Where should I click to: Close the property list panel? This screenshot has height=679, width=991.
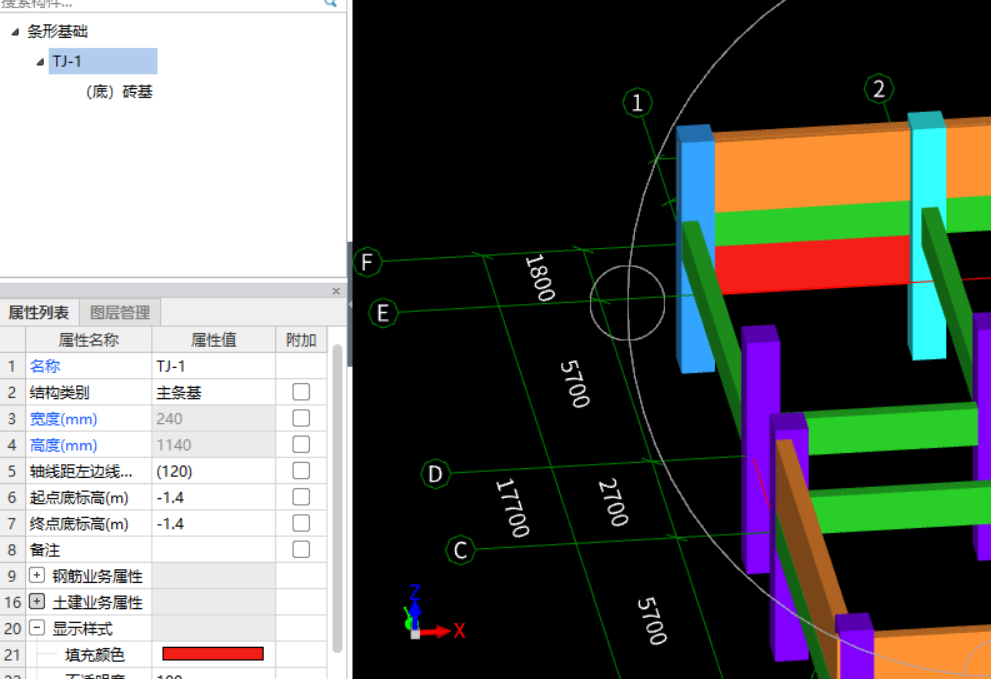(336, 291)
